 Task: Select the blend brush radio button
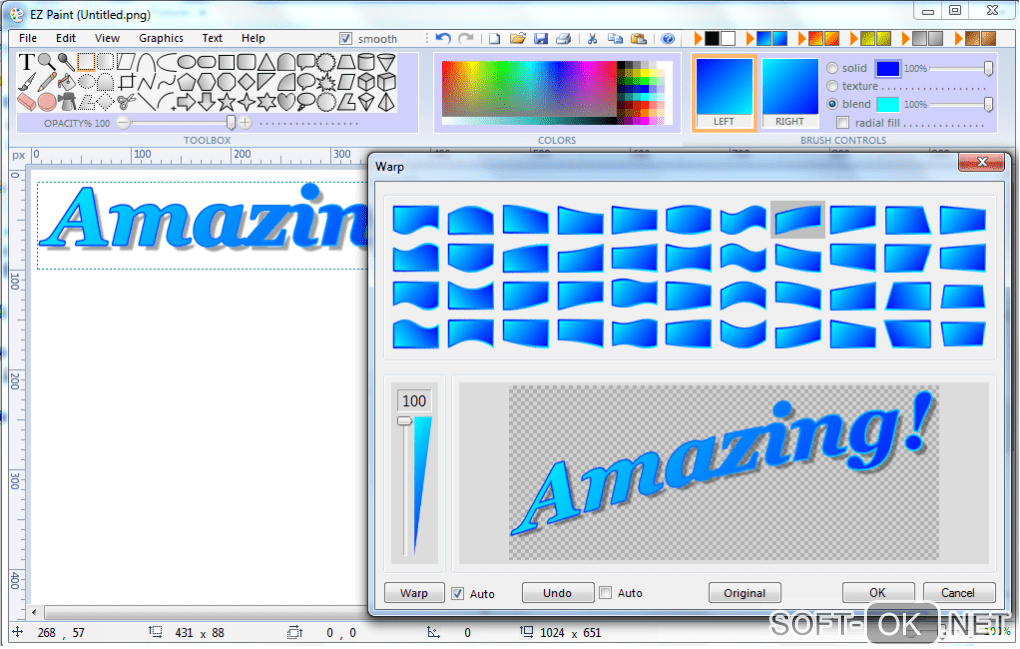[x=832, y=104]
